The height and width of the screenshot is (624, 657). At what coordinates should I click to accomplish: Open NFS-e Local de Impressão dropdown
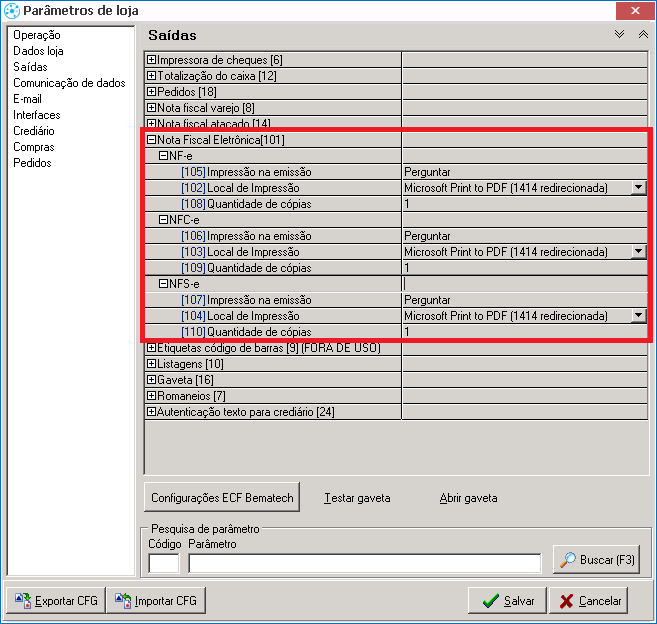pyautogui.click(x=639, y=316)
